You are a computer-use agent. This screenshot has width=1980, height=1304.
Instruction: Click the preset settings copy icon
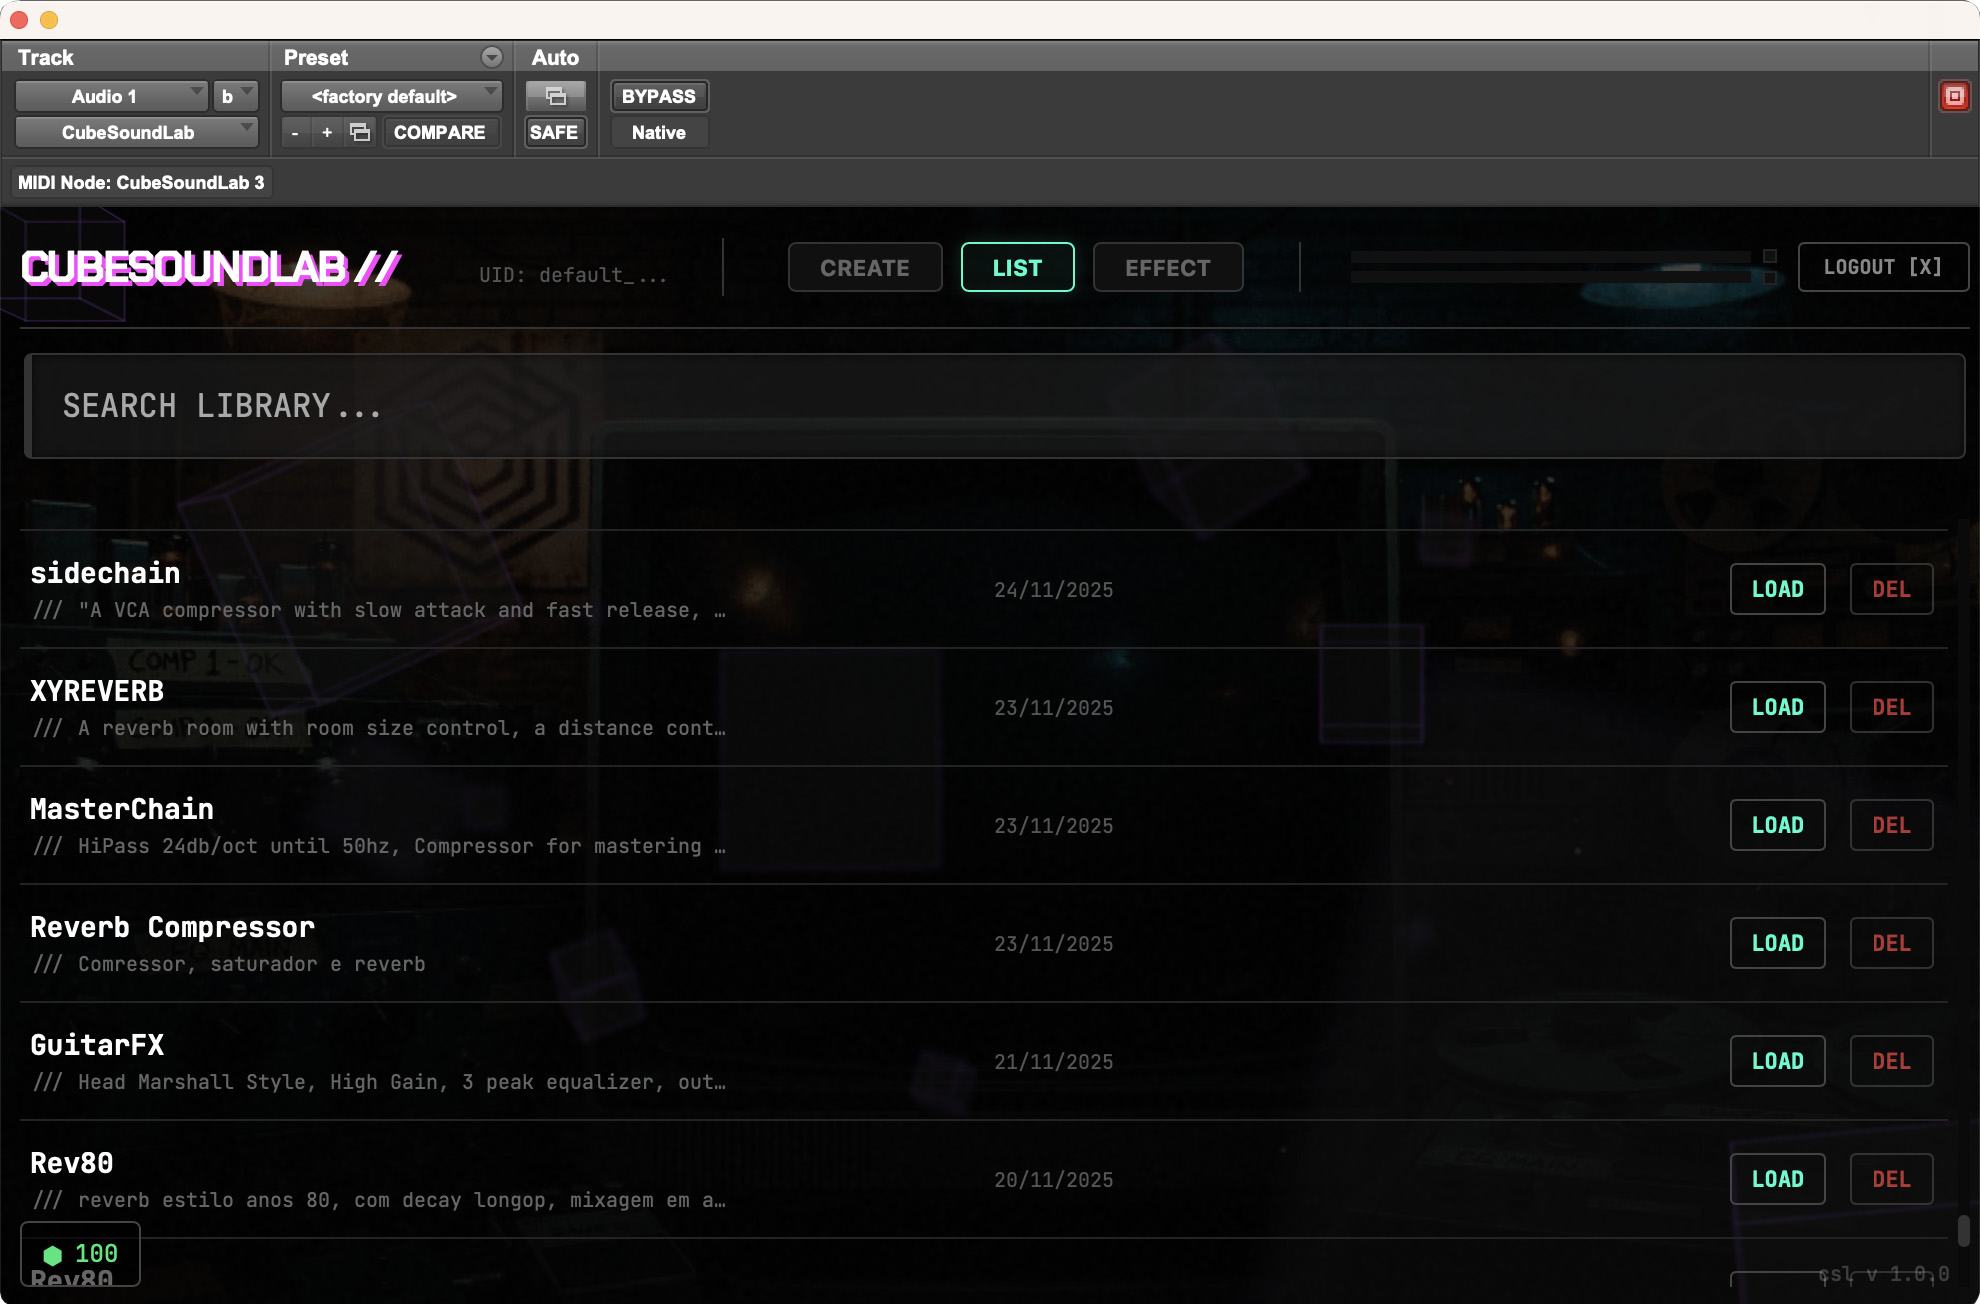click(x=360, y=132)
